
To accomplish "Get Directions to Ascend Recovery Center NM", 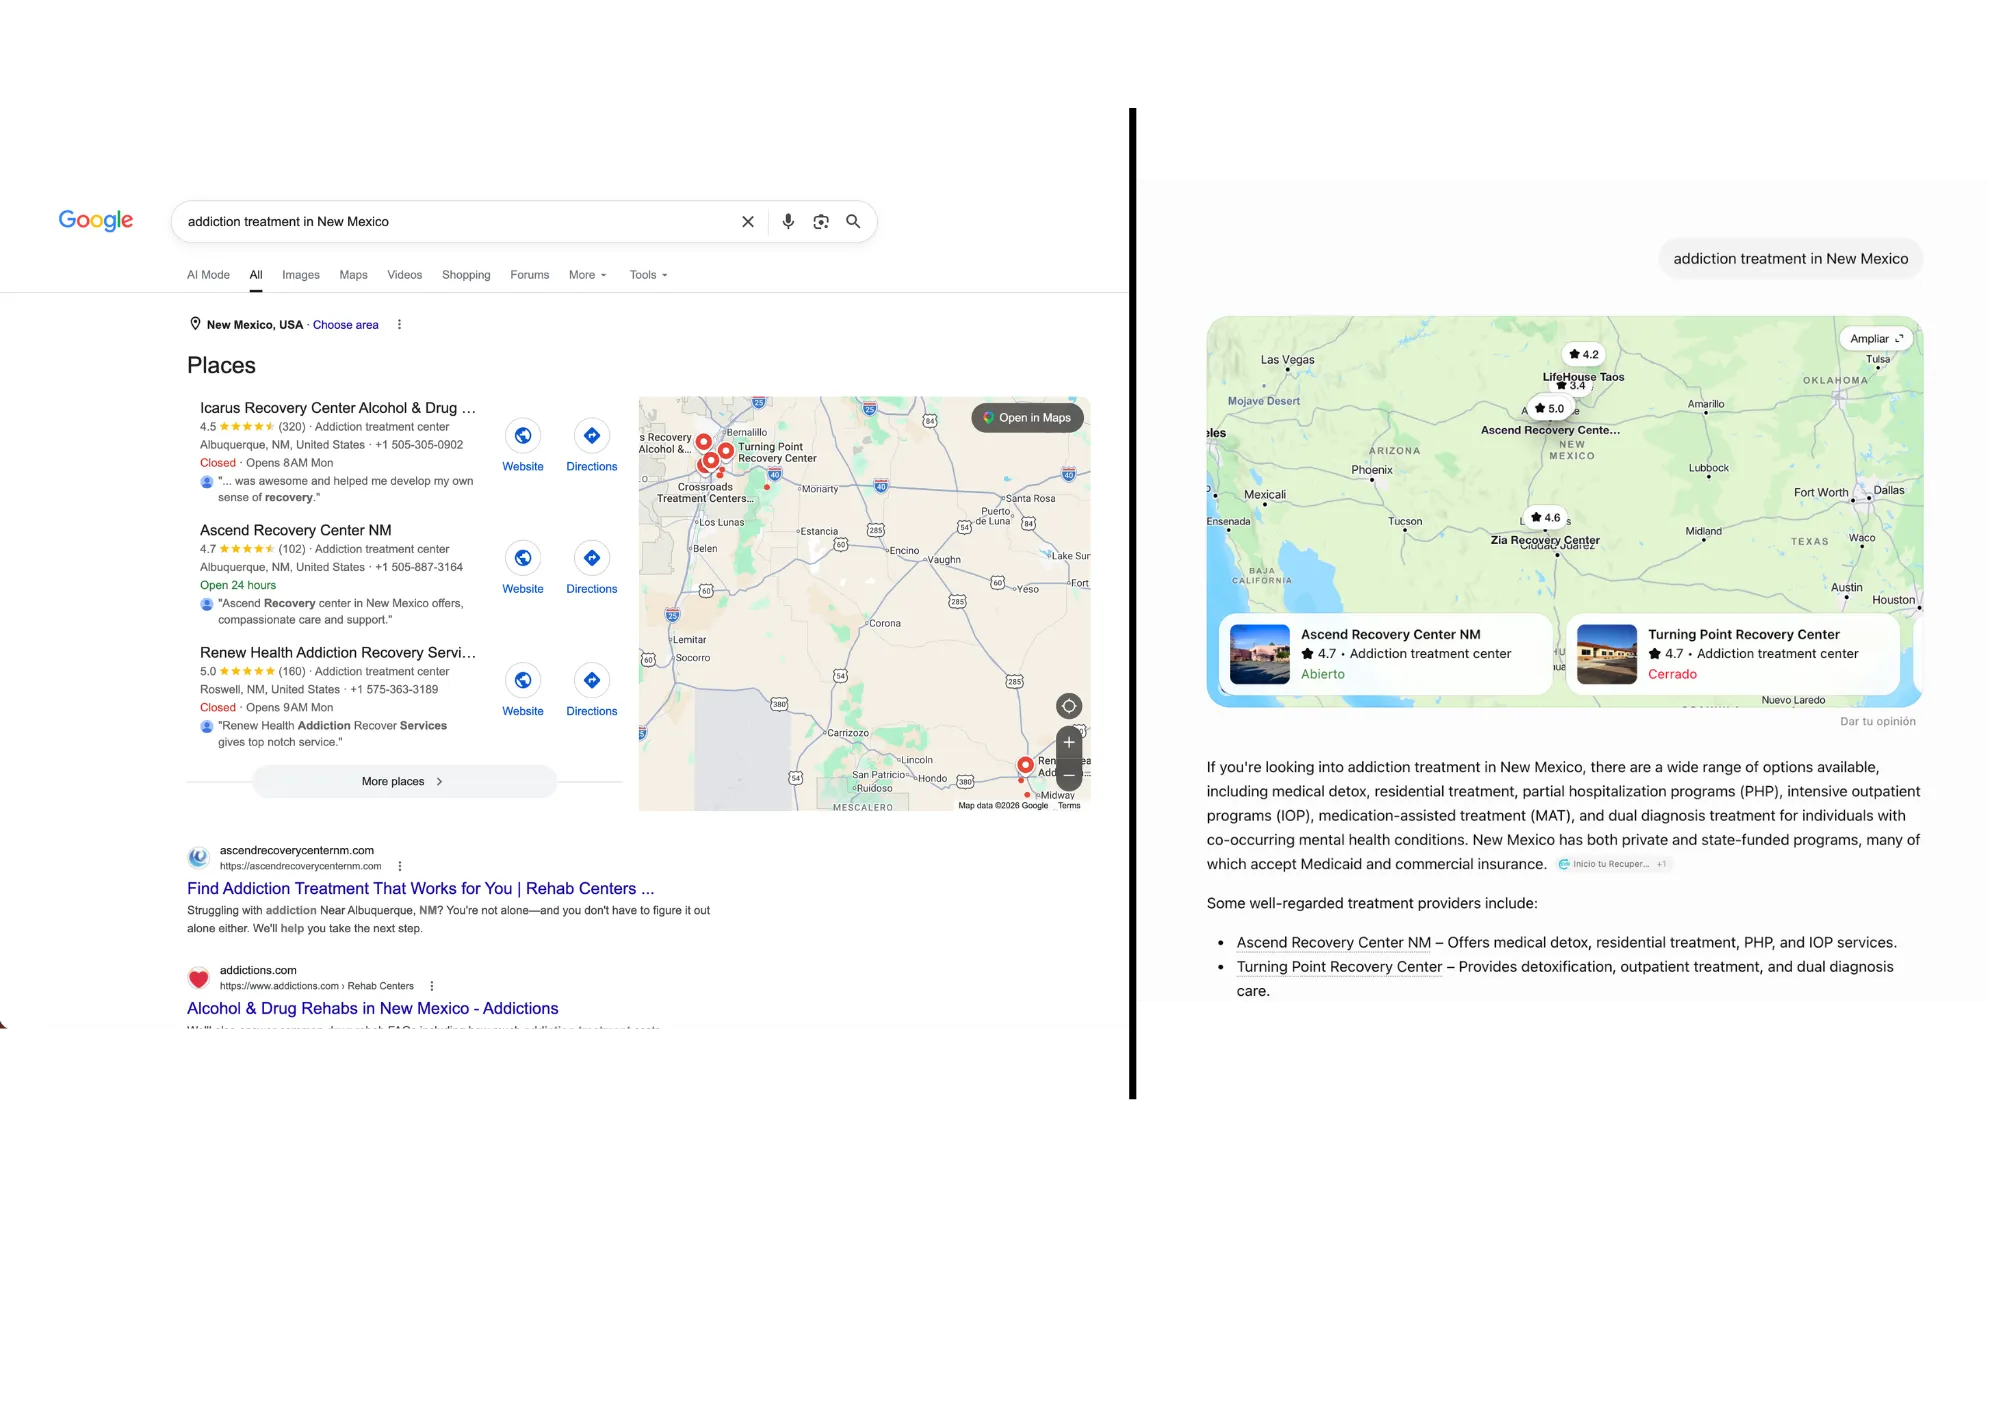I will pos(592,569).
